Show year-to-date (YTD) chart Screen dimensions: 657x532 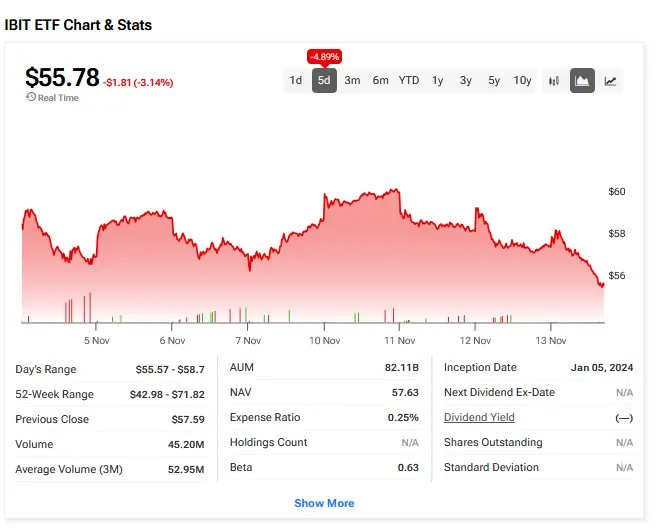409,81
